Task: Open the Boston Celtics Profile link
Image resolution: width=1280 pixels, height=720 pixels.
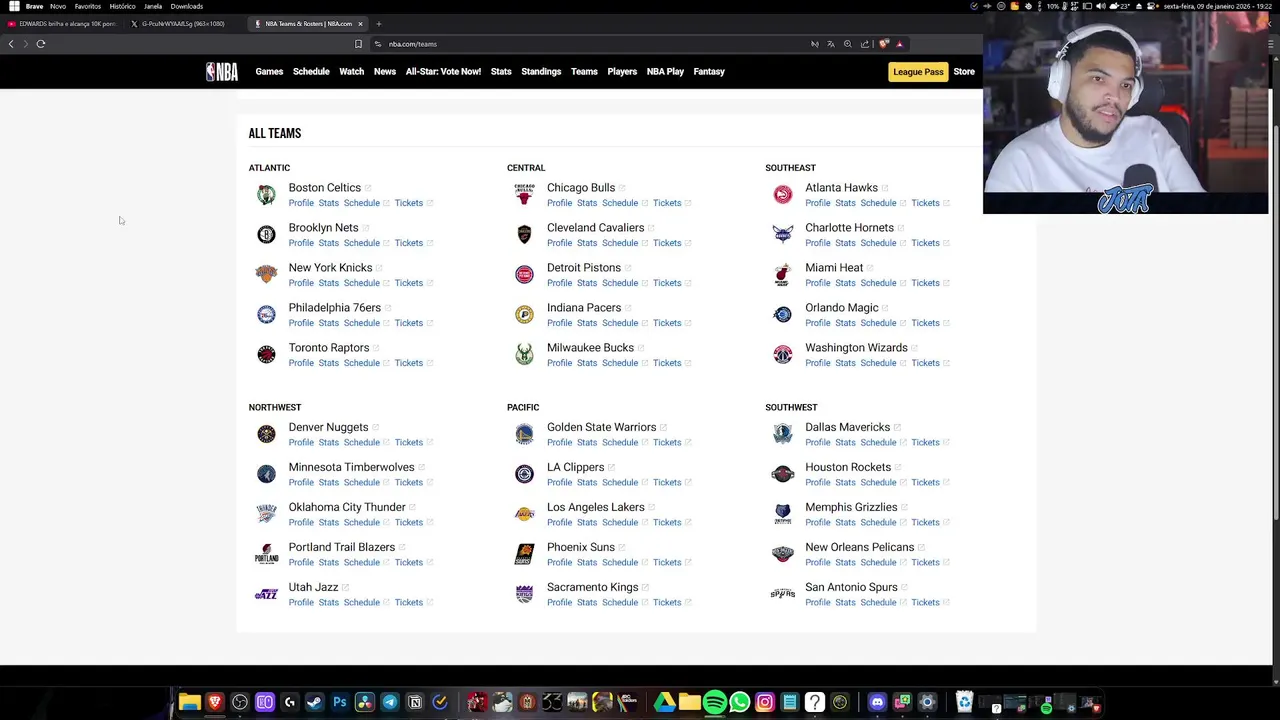Action: pos(301,203)
